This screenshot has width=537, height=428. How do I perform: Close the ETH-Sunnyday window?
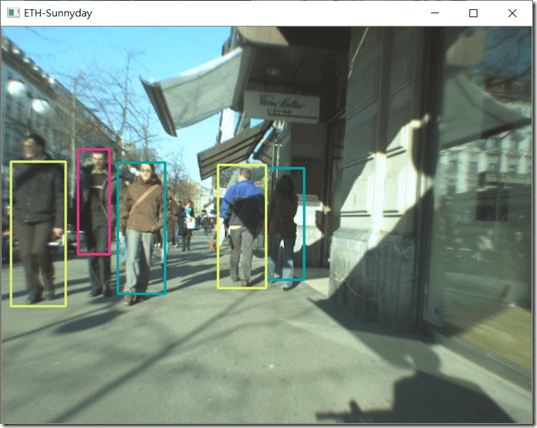512,13
